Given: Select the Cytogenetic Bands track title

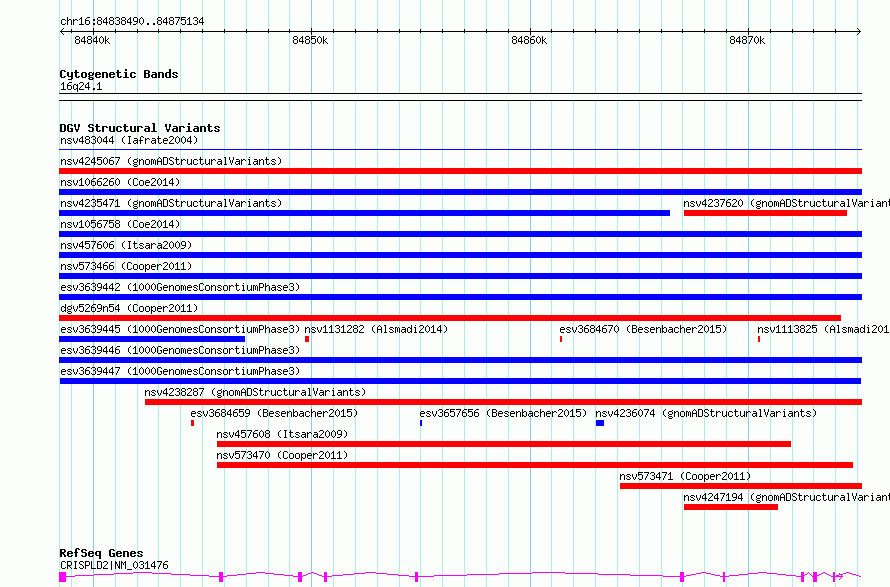Looking at the screenshot, I should 119,74.
